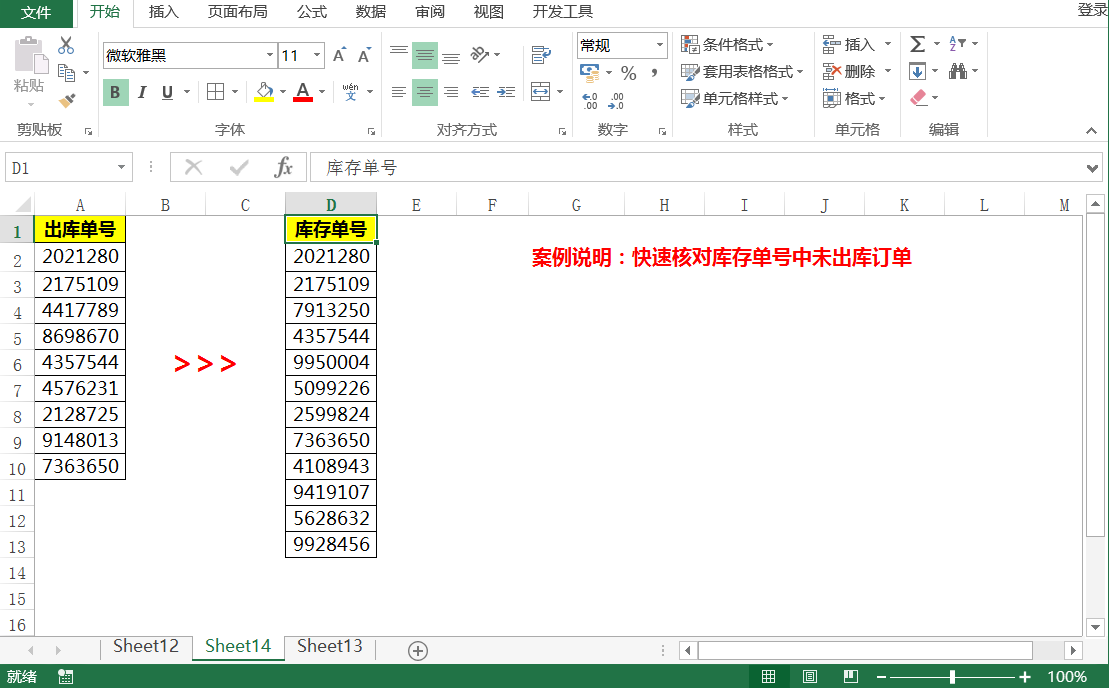Click the Fill down arrow icon
Image resolution: width=1109 pixels, height=688 pixels.
tap(917, 71)
